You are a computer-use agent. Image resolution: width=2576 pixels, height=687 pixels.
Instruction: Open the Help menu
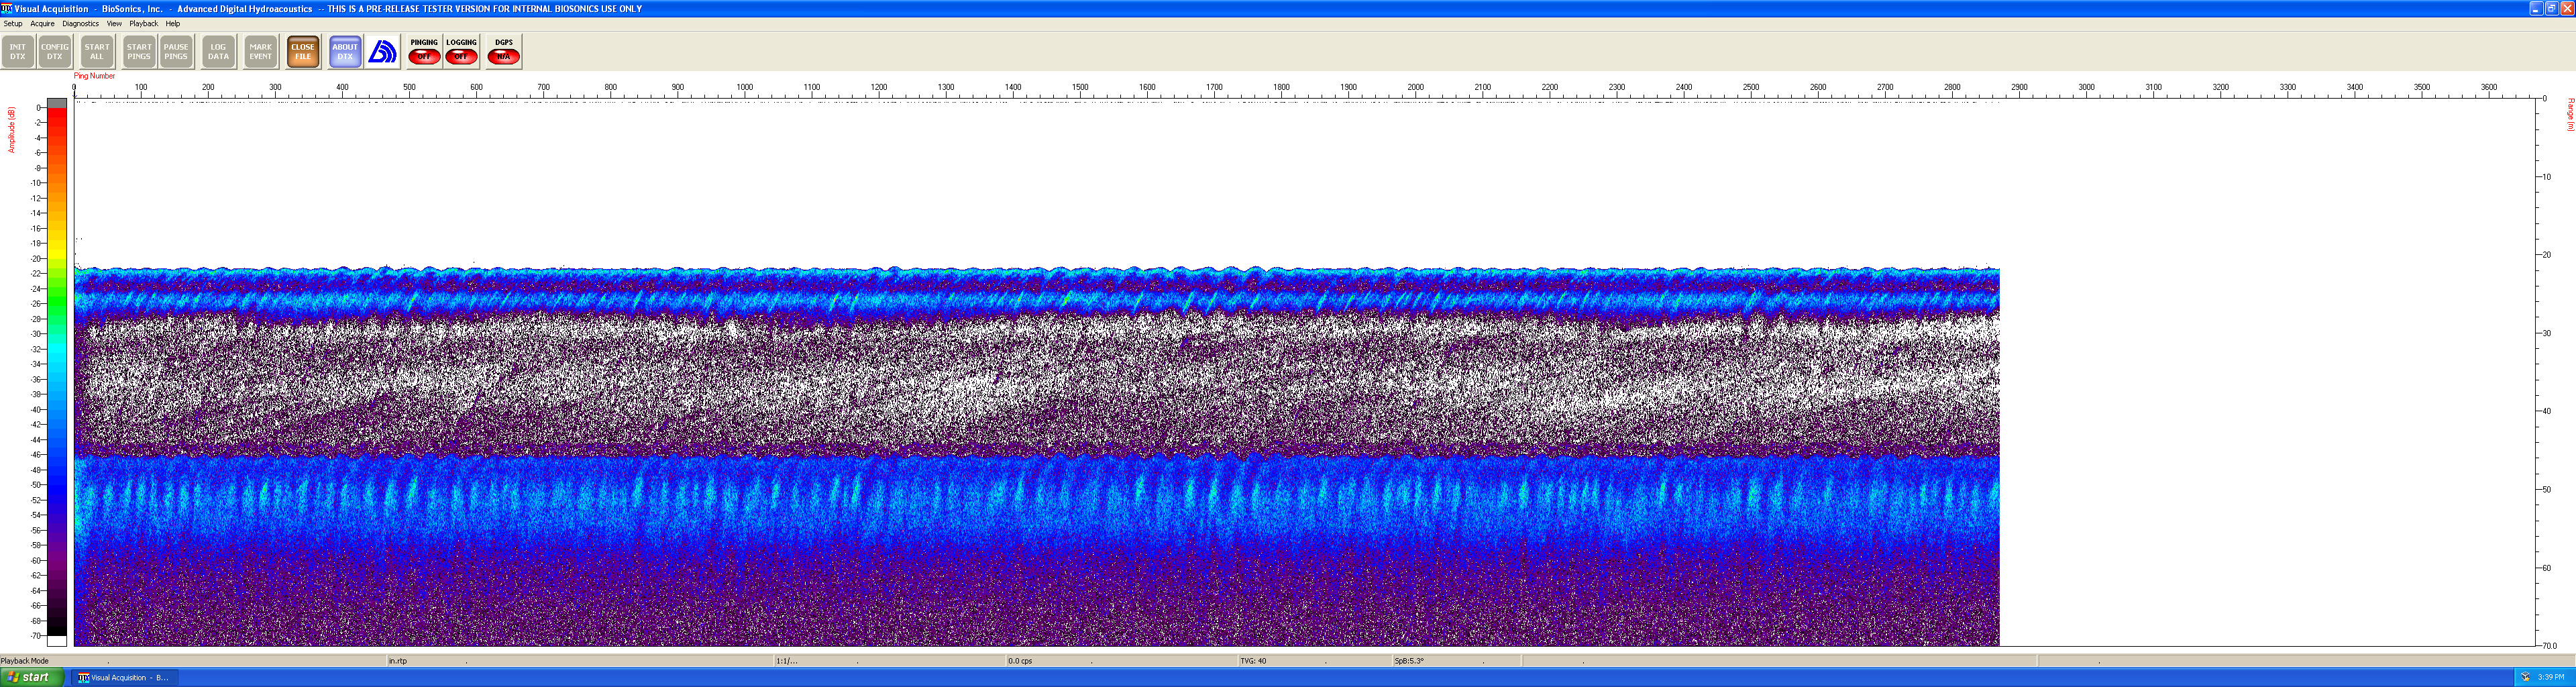172,23
